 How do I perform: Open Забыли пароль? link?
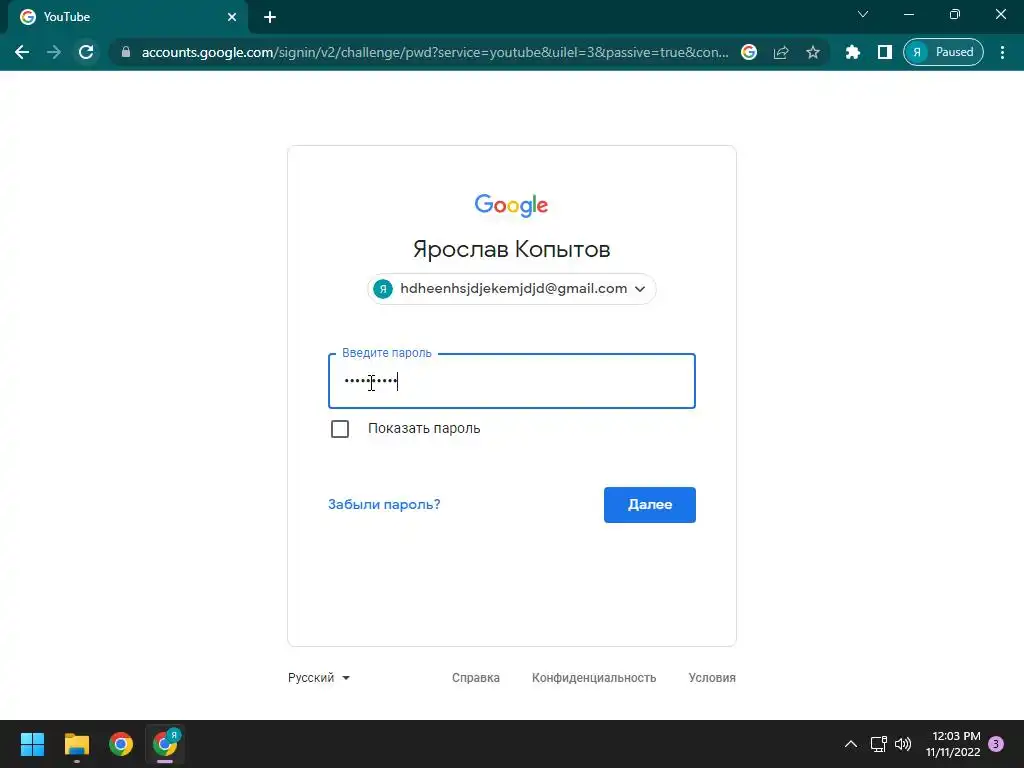click(x=384, y=504)
